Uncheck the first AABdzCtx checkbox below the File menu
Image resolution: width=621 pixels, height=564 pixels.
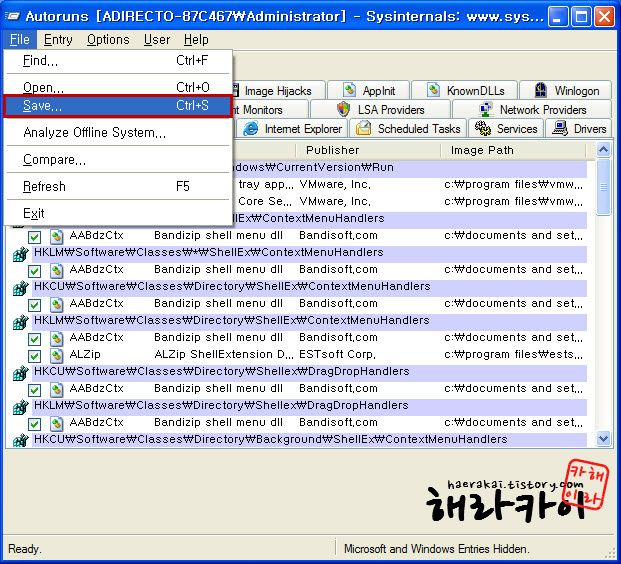tap(34, 237)
